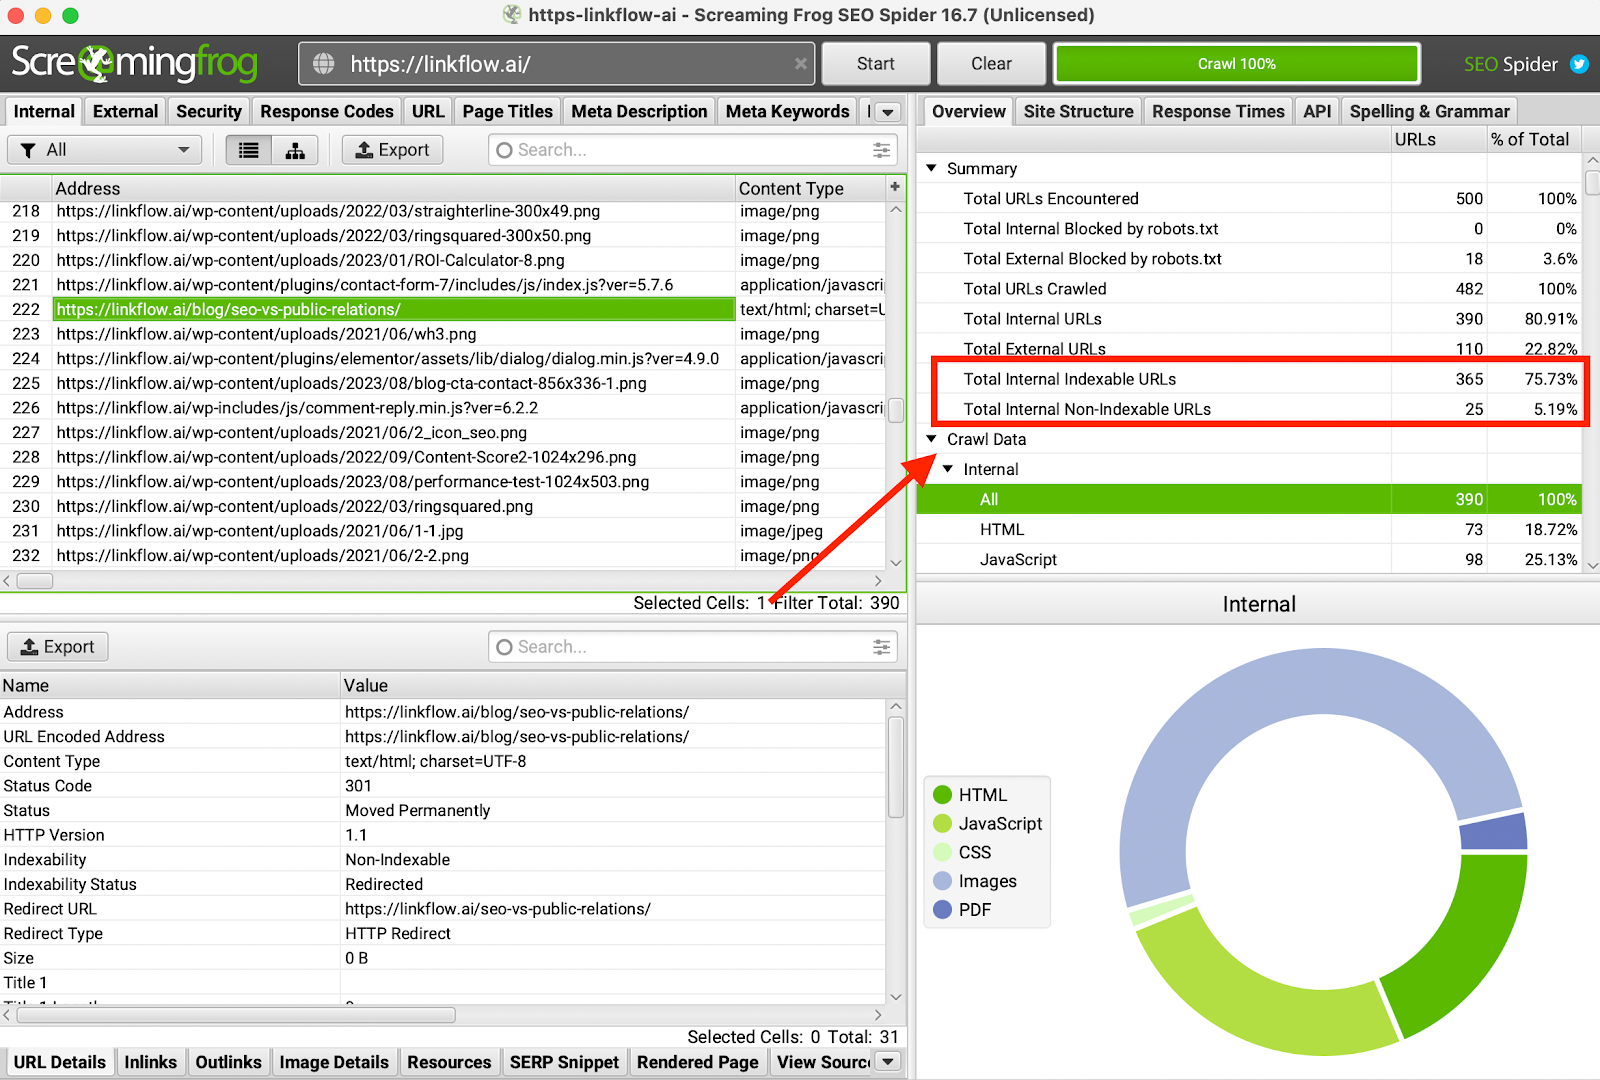Collapse the Crawl Data section
This screenshot has height=1080, width=1600.
pyautogui.click(x=932, y=438)
